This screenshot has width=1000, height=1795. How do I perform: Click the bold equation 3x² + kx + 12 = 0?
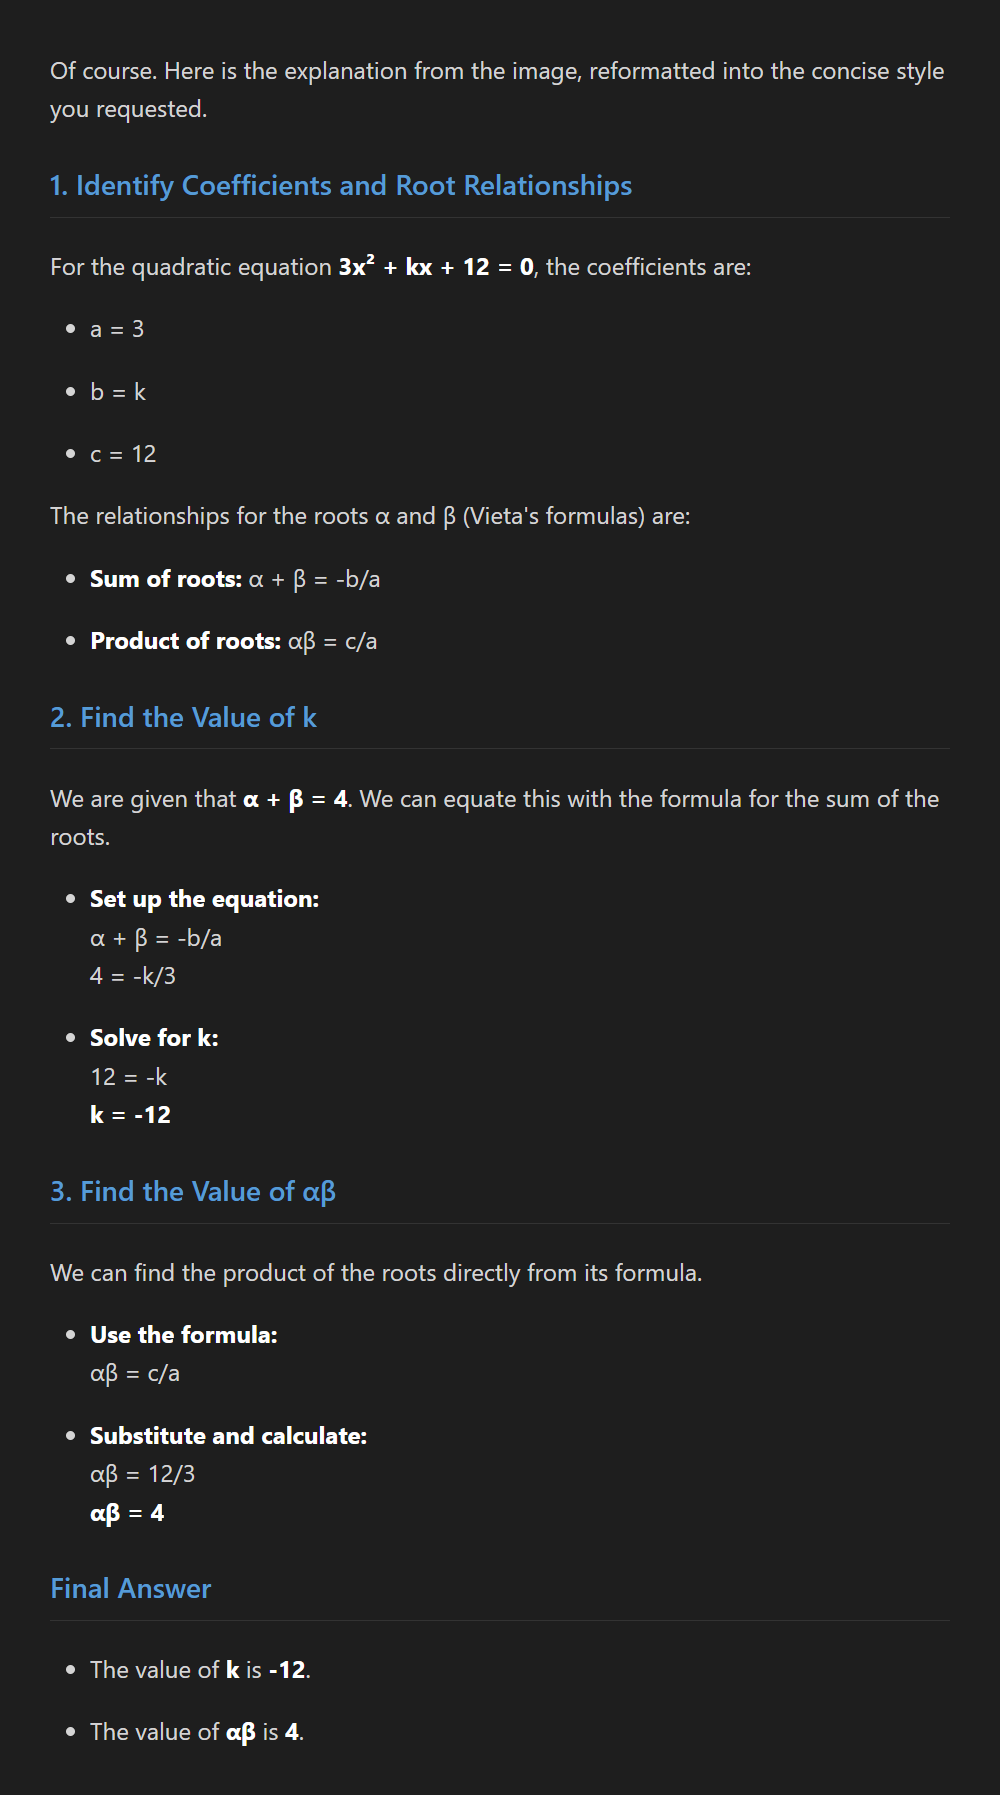coord(436,267)
